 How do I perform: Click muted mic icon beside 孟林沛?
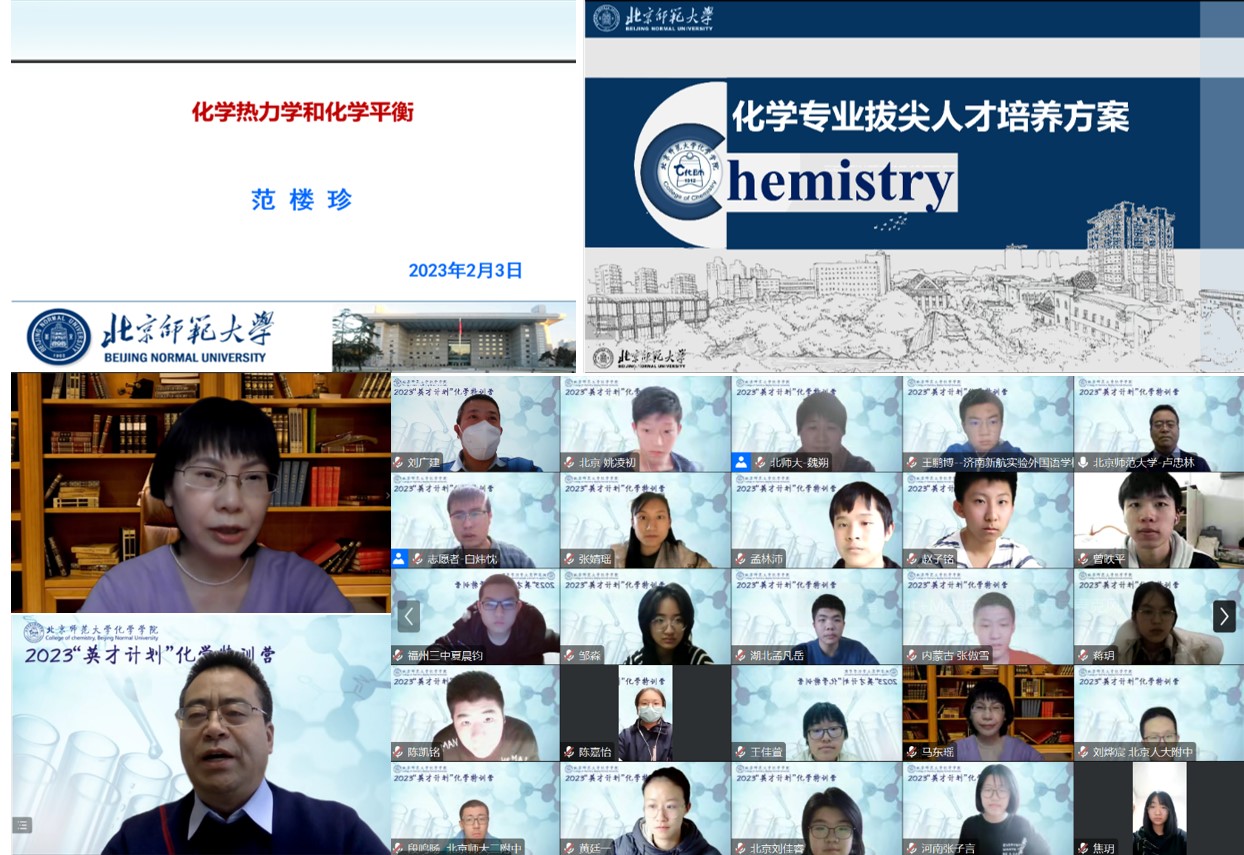tap(741, 559)
